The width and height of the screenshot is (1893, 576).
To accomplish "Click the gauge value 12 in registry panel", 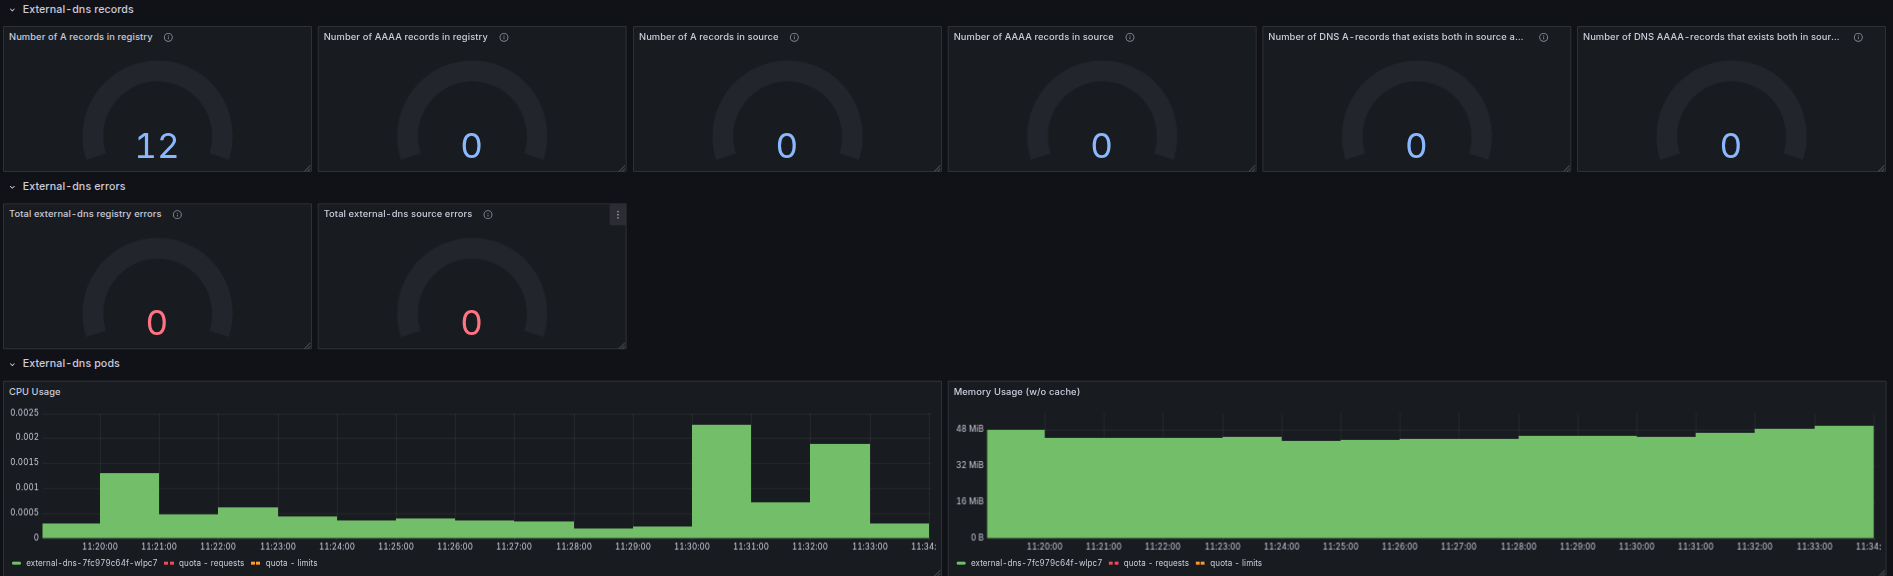I will (x=157, y=146).
